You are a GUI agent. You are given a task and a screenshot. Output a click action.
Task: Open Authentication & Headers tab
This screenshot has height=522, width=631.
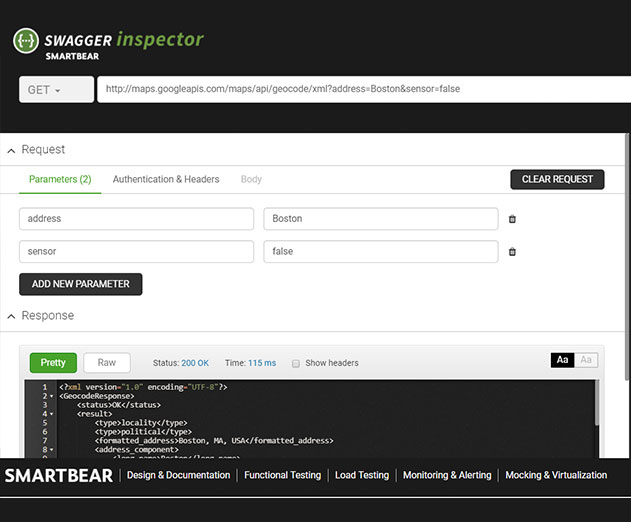pyautogui.click(x=166, y=180)
